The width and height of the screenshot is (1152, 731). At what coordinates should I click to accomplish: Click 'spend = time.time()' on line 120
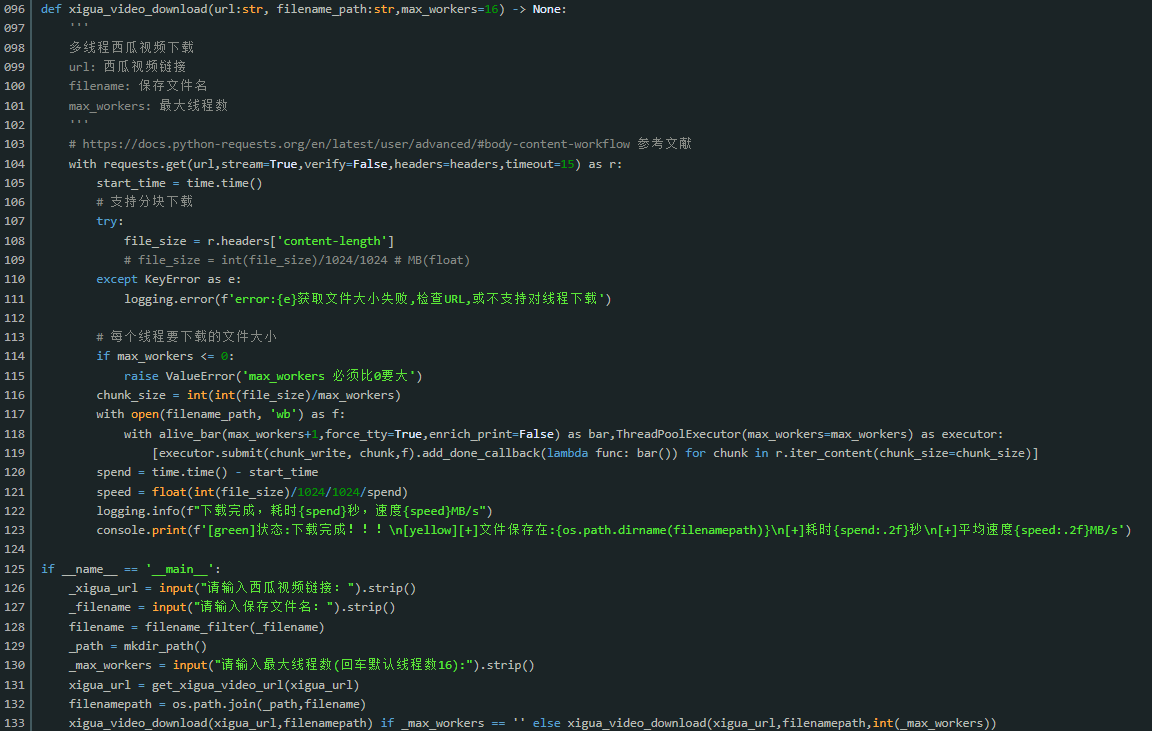pos(162,472)
